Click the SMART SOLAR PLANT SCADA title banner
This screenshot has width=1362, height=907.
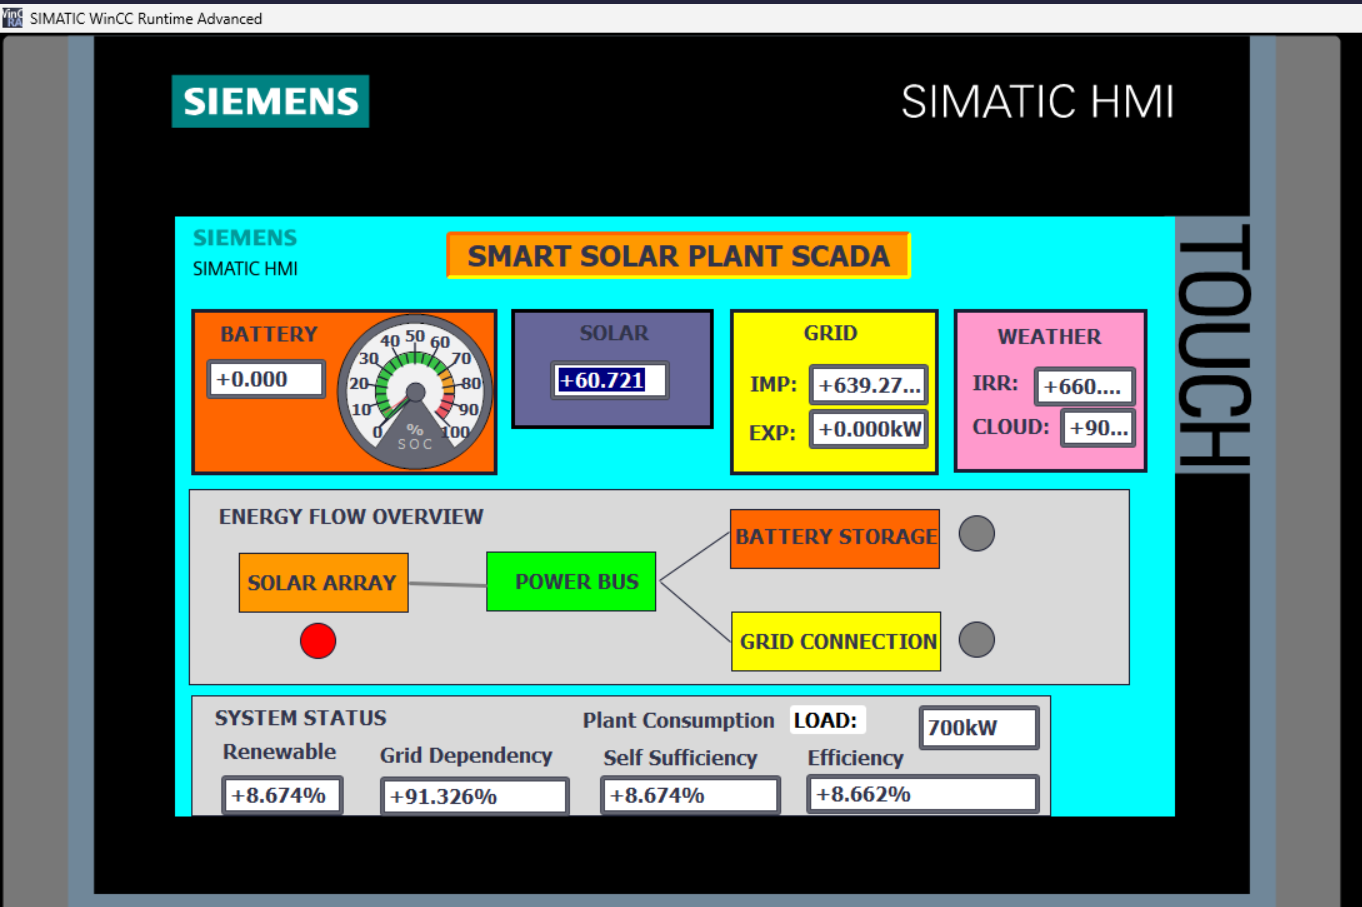click(x=678, y=256)
